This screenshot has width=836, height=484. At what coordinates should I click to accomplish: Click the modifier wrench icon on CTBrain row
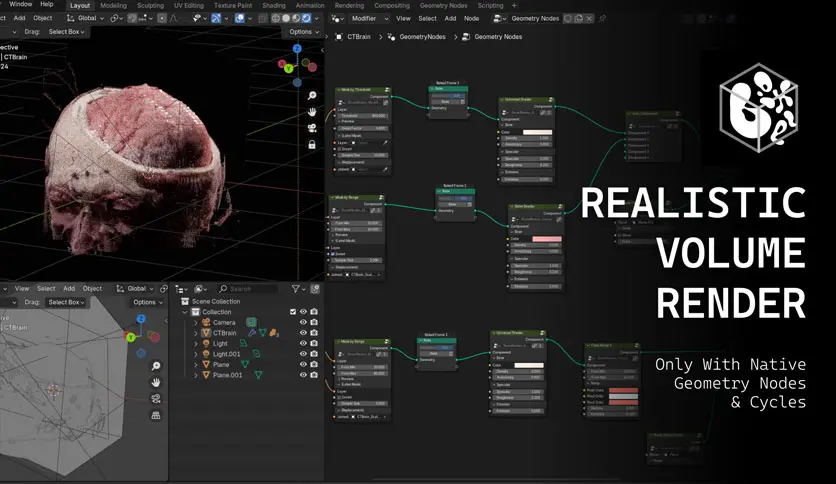(x=252, y=333)
